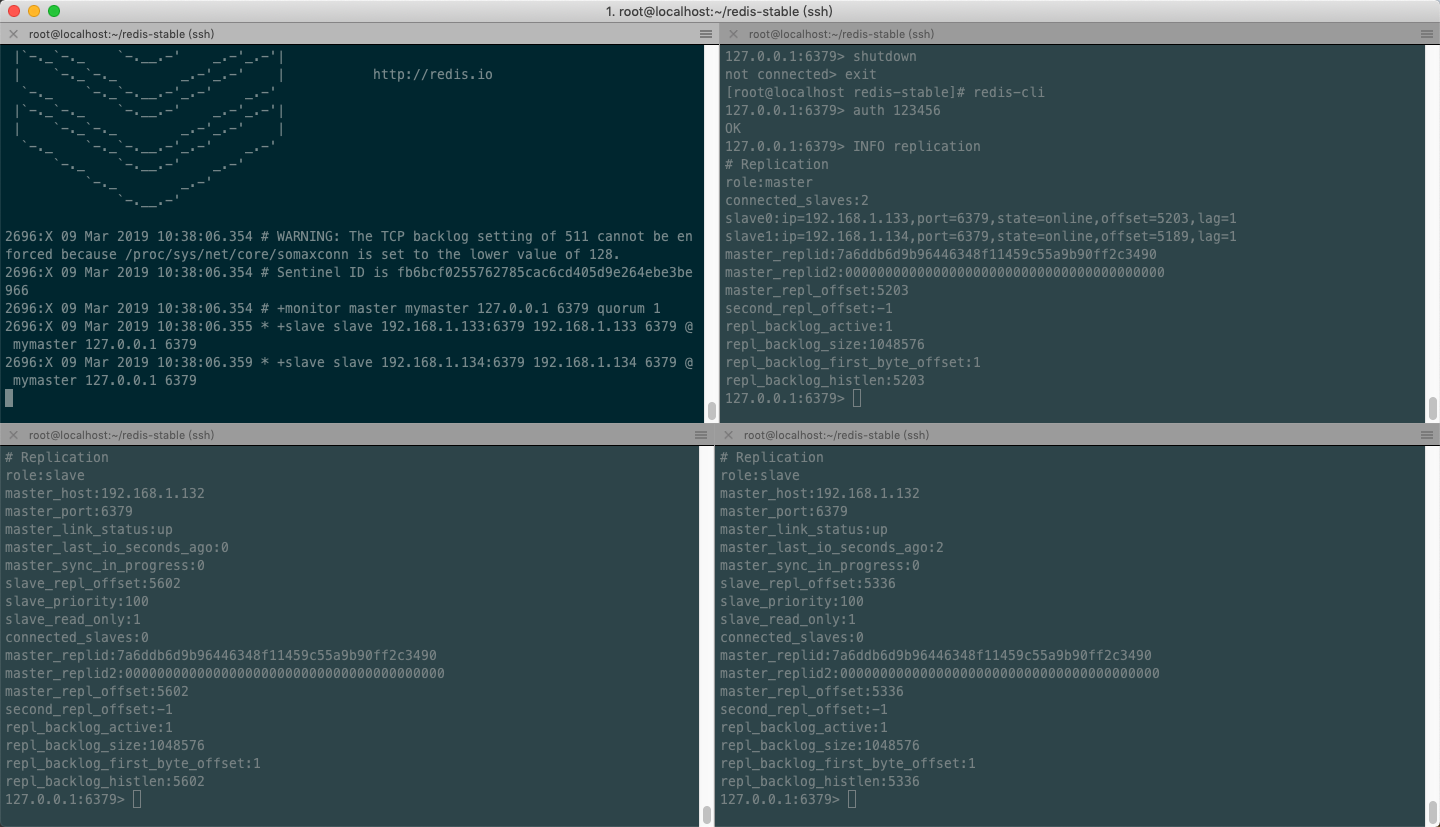Screen dimensions: 1440x827
Task: Click scrollbar thumb in bottom-left slave pane
Action: coord(706,812)
